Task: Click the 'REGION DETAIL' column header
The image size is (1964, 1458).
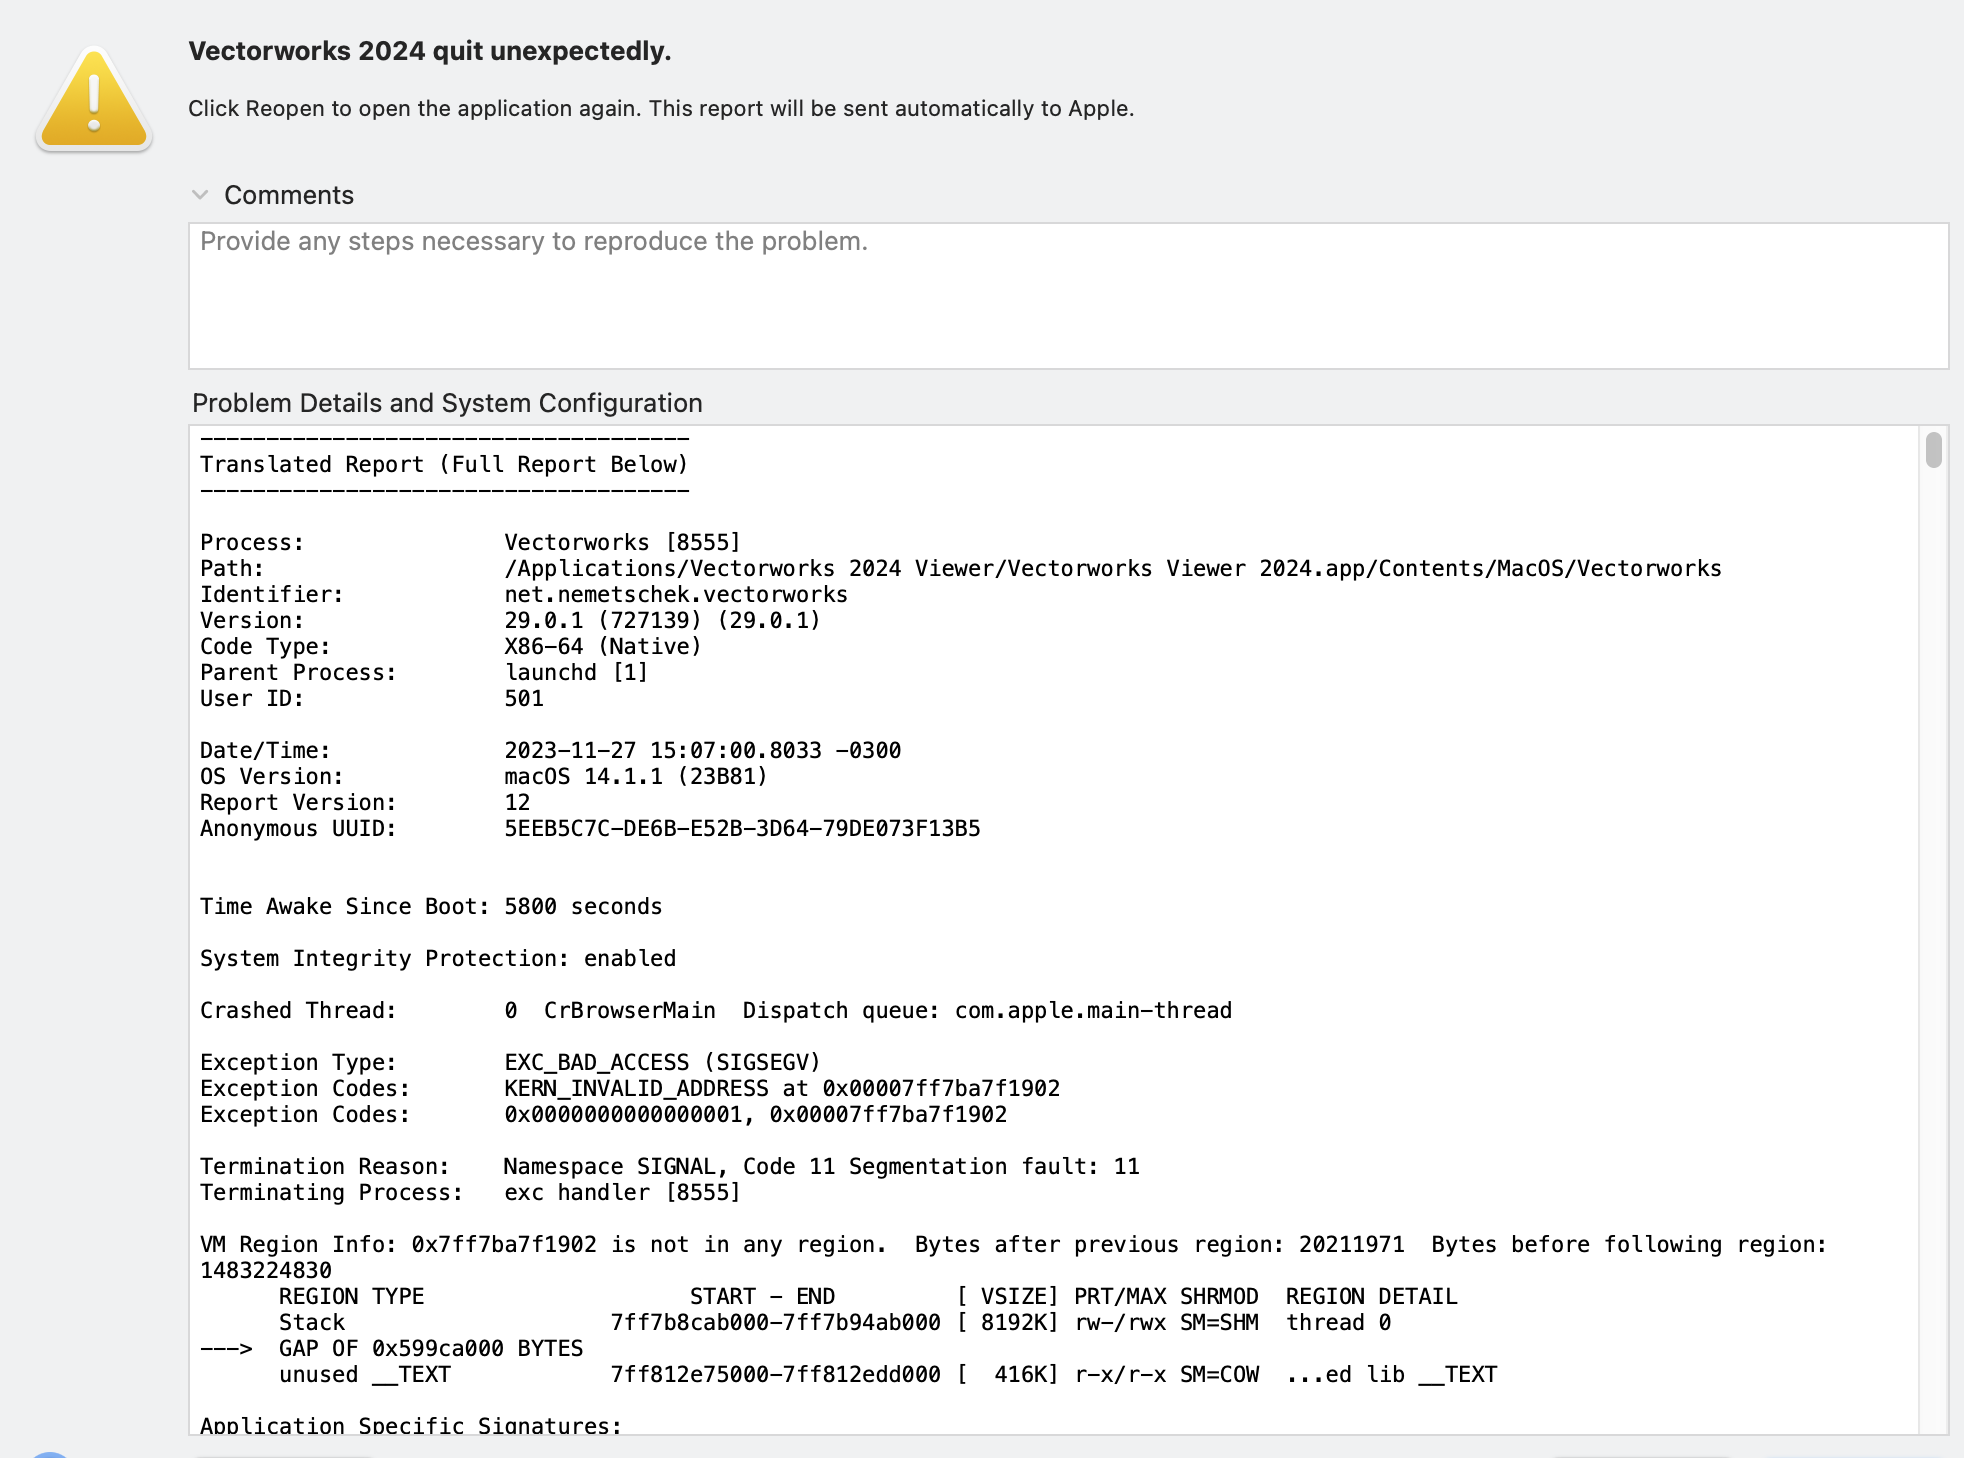Action: tap(1372, 1296)
